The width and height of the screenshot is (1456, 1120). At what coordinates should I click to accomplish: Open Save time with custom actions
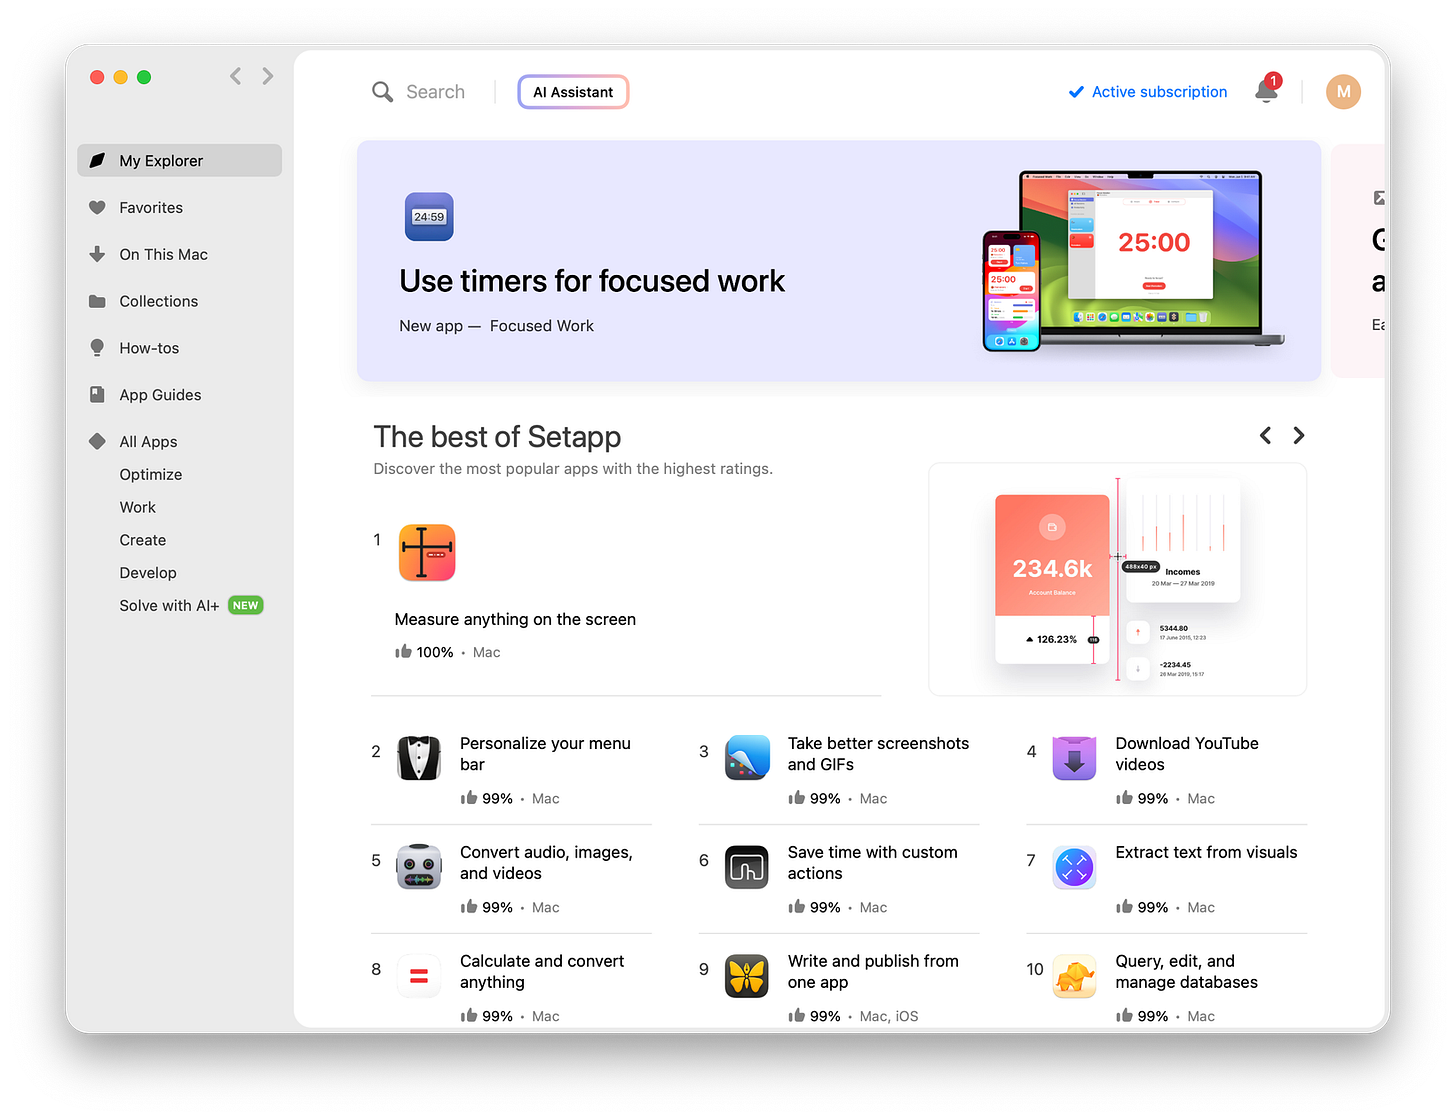(872, 863)
